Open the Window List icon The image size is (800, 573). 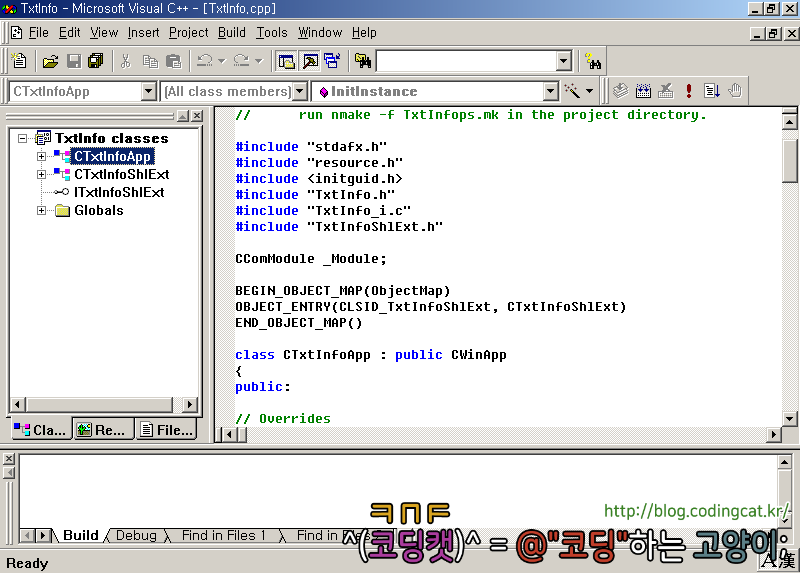[x=333, y=61]
